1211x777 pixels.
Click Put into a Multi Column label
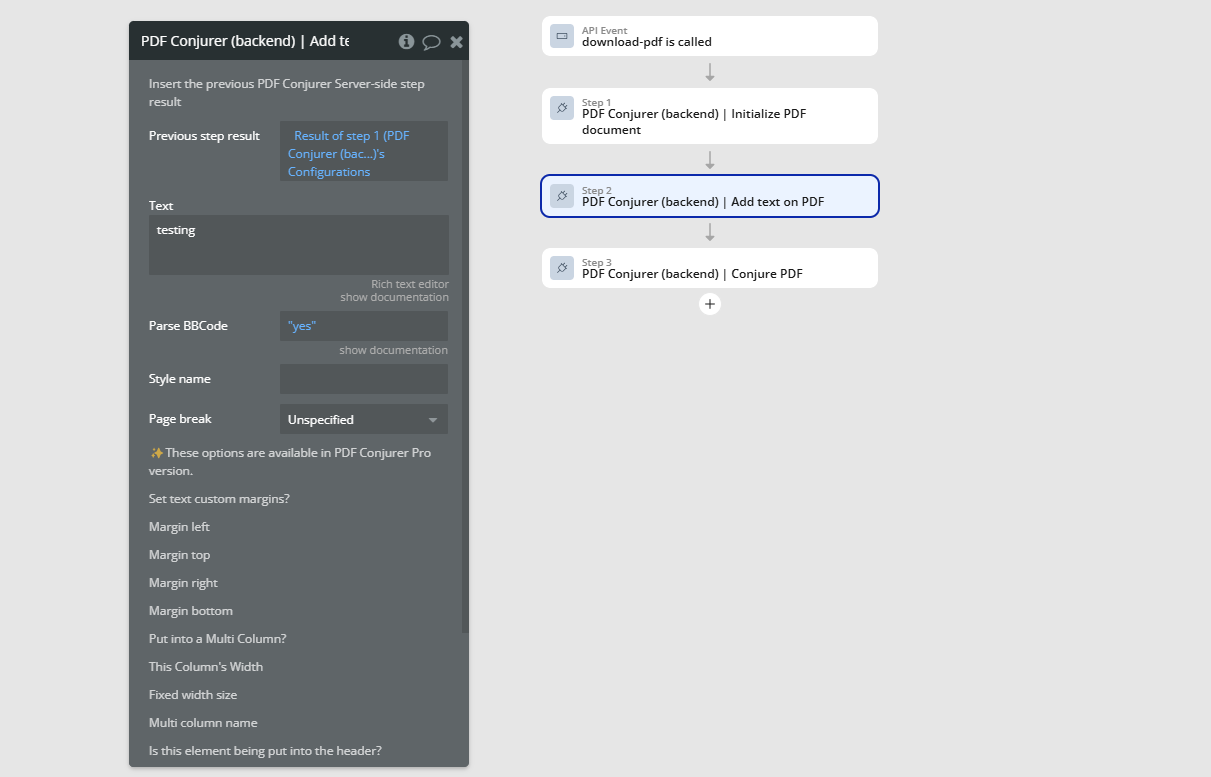point(218,639)
